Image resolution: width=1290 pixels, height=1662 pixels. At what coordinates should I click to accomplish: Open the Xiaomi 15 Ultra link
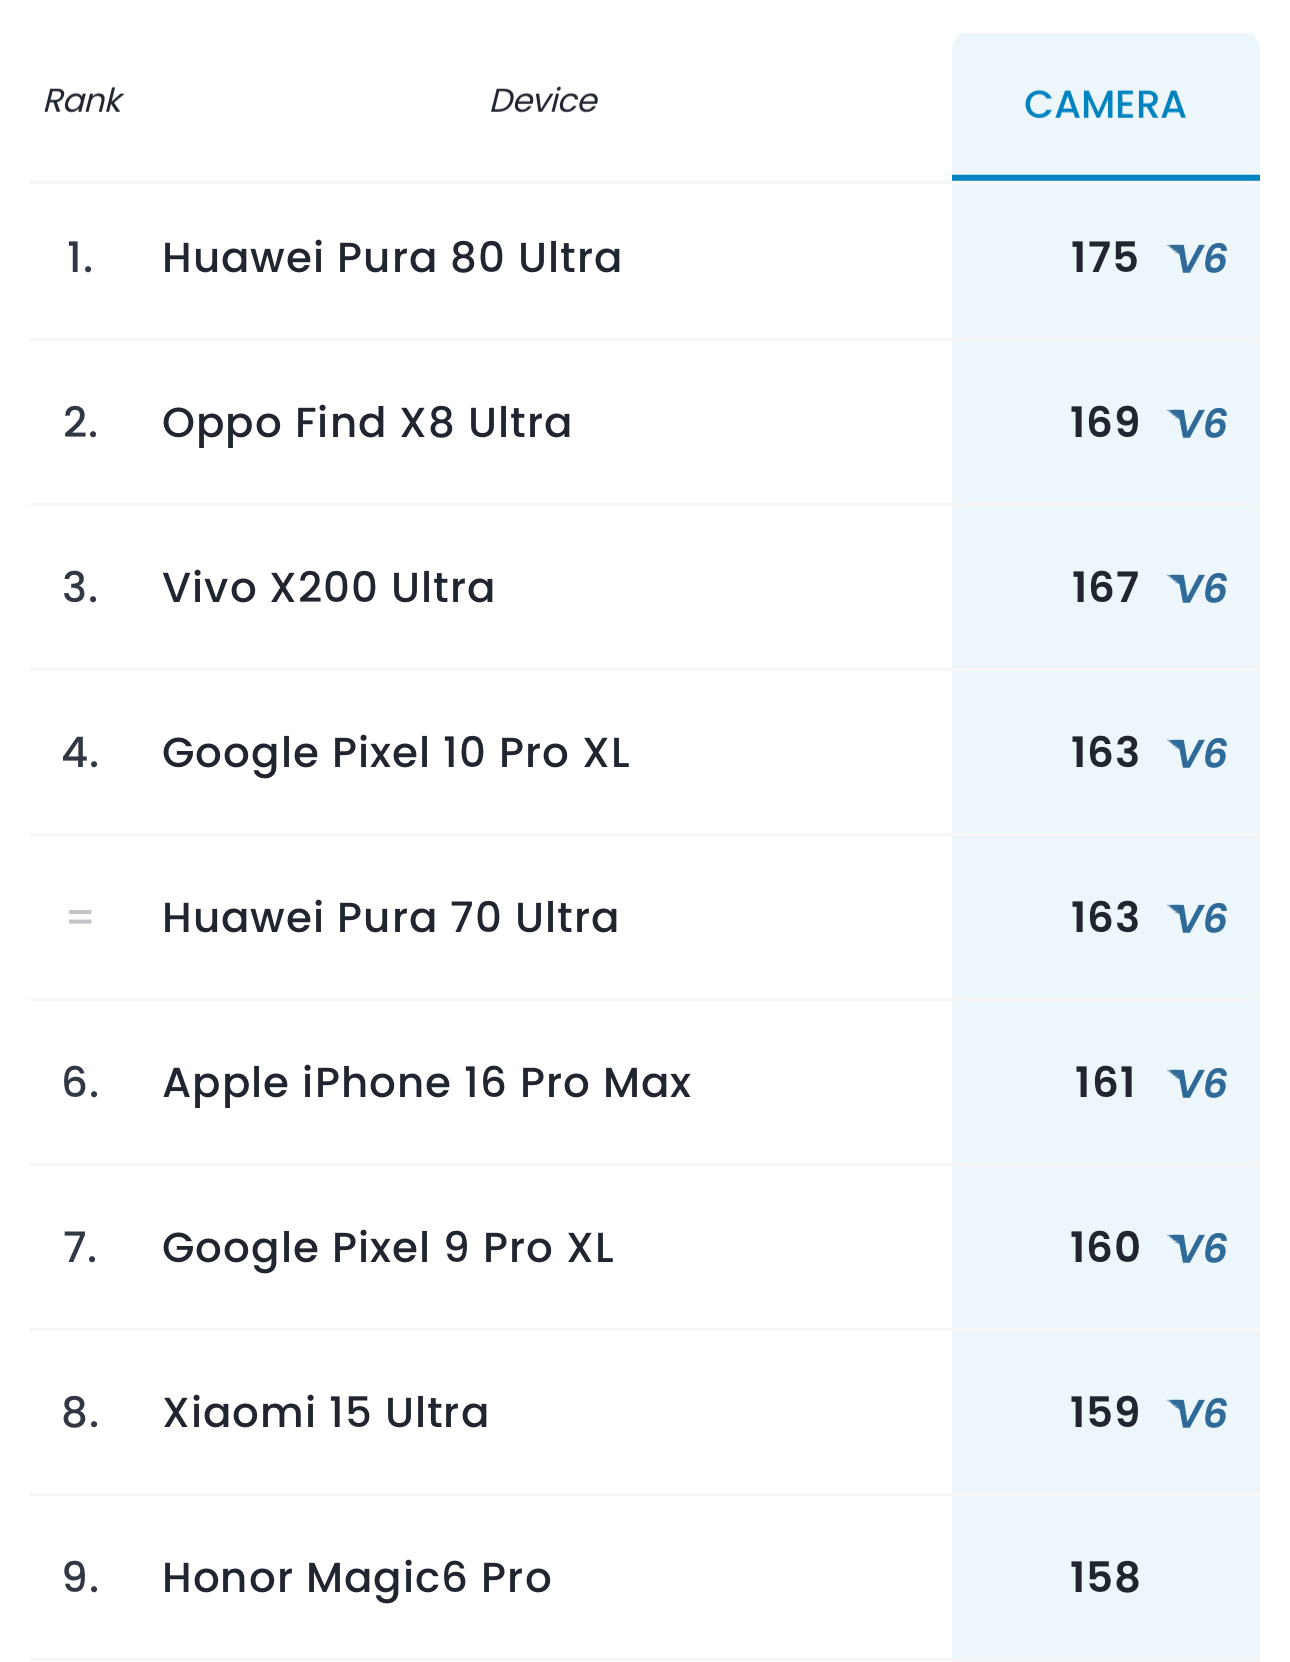[325, 1413]
